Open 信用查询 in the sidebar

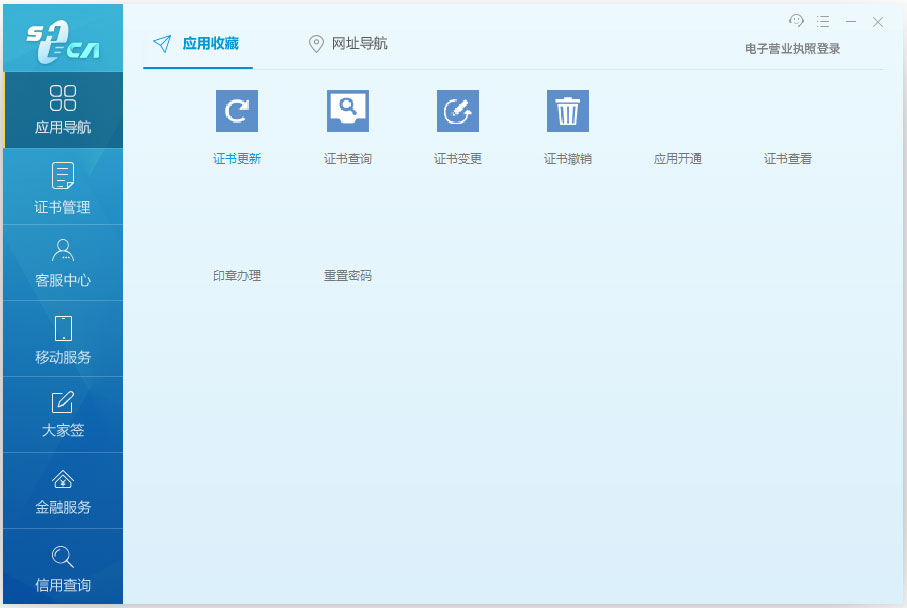(x=63, y=567)
